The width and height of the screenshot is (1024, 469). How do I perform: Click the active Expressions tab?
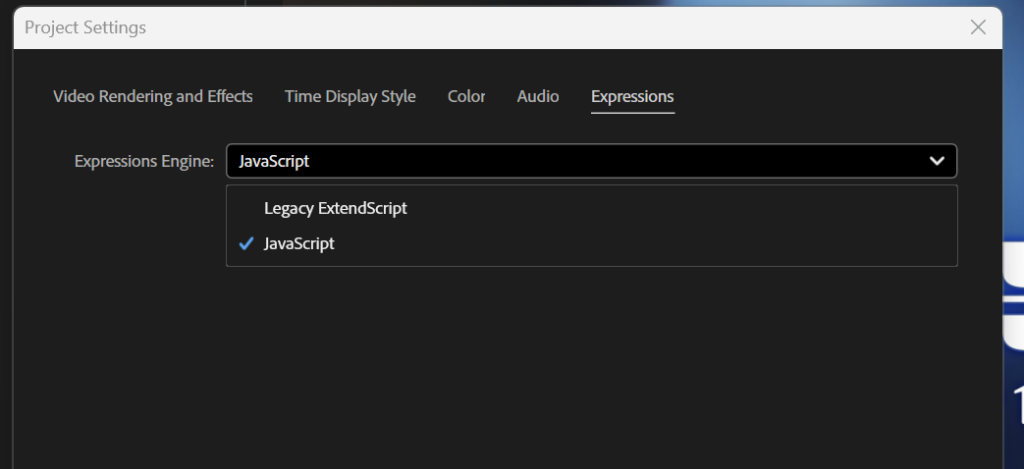[632, 97]
